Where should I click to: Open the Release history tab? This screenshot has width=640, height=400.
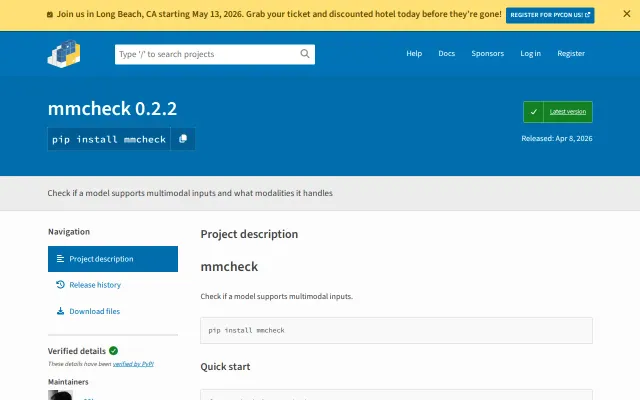click(95, 285)
